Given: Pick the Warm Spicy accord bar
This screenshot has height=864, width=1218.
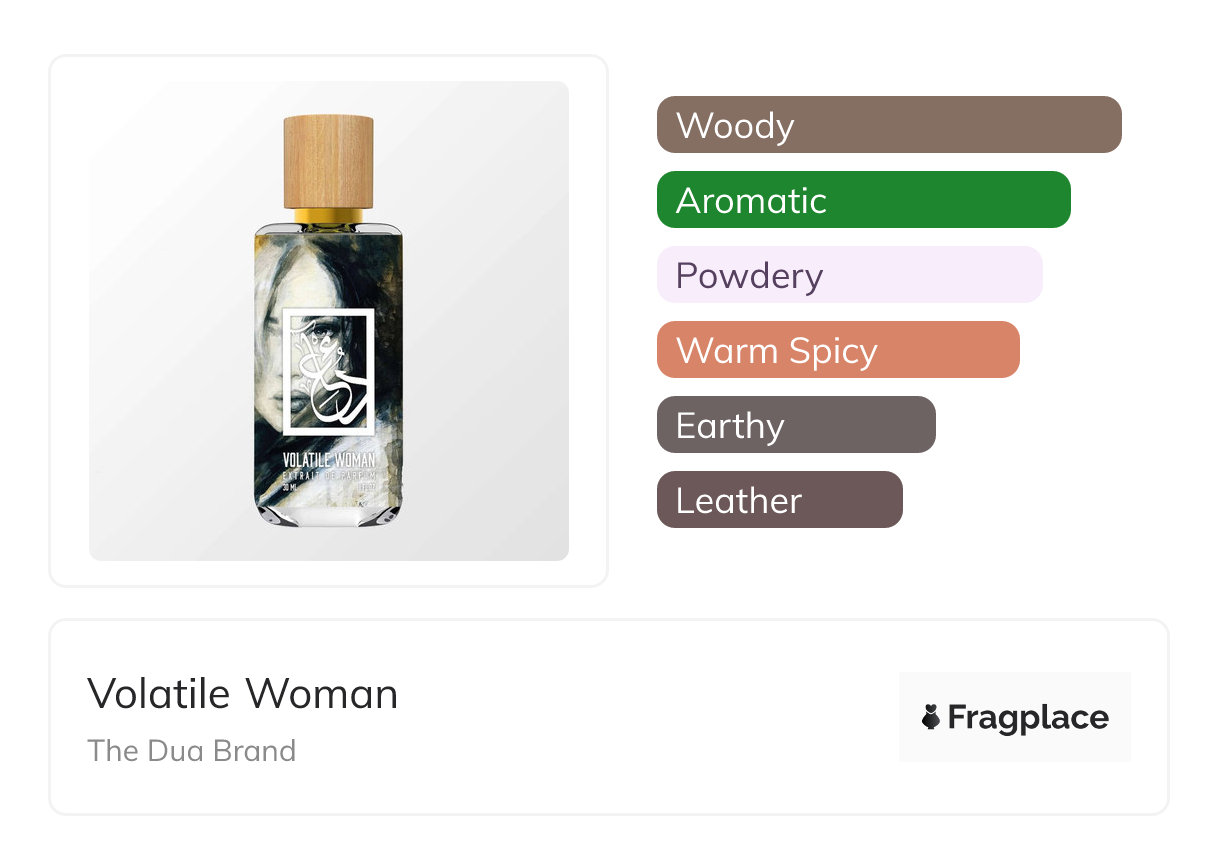Looking at the screenshot, I should (x=837, y=350).
